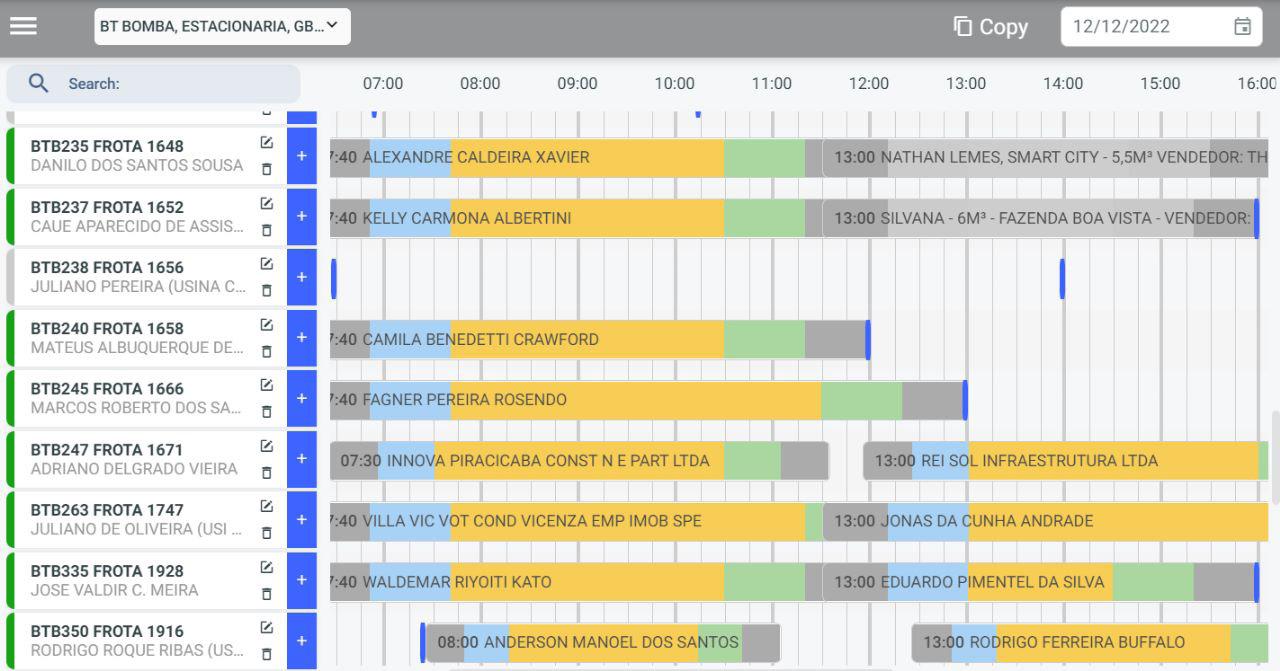Edit BTB238 FROTA 1656 row
The height and width of the screenshot is (671, 1280).
pyautogui.click(x=266, y=264)
